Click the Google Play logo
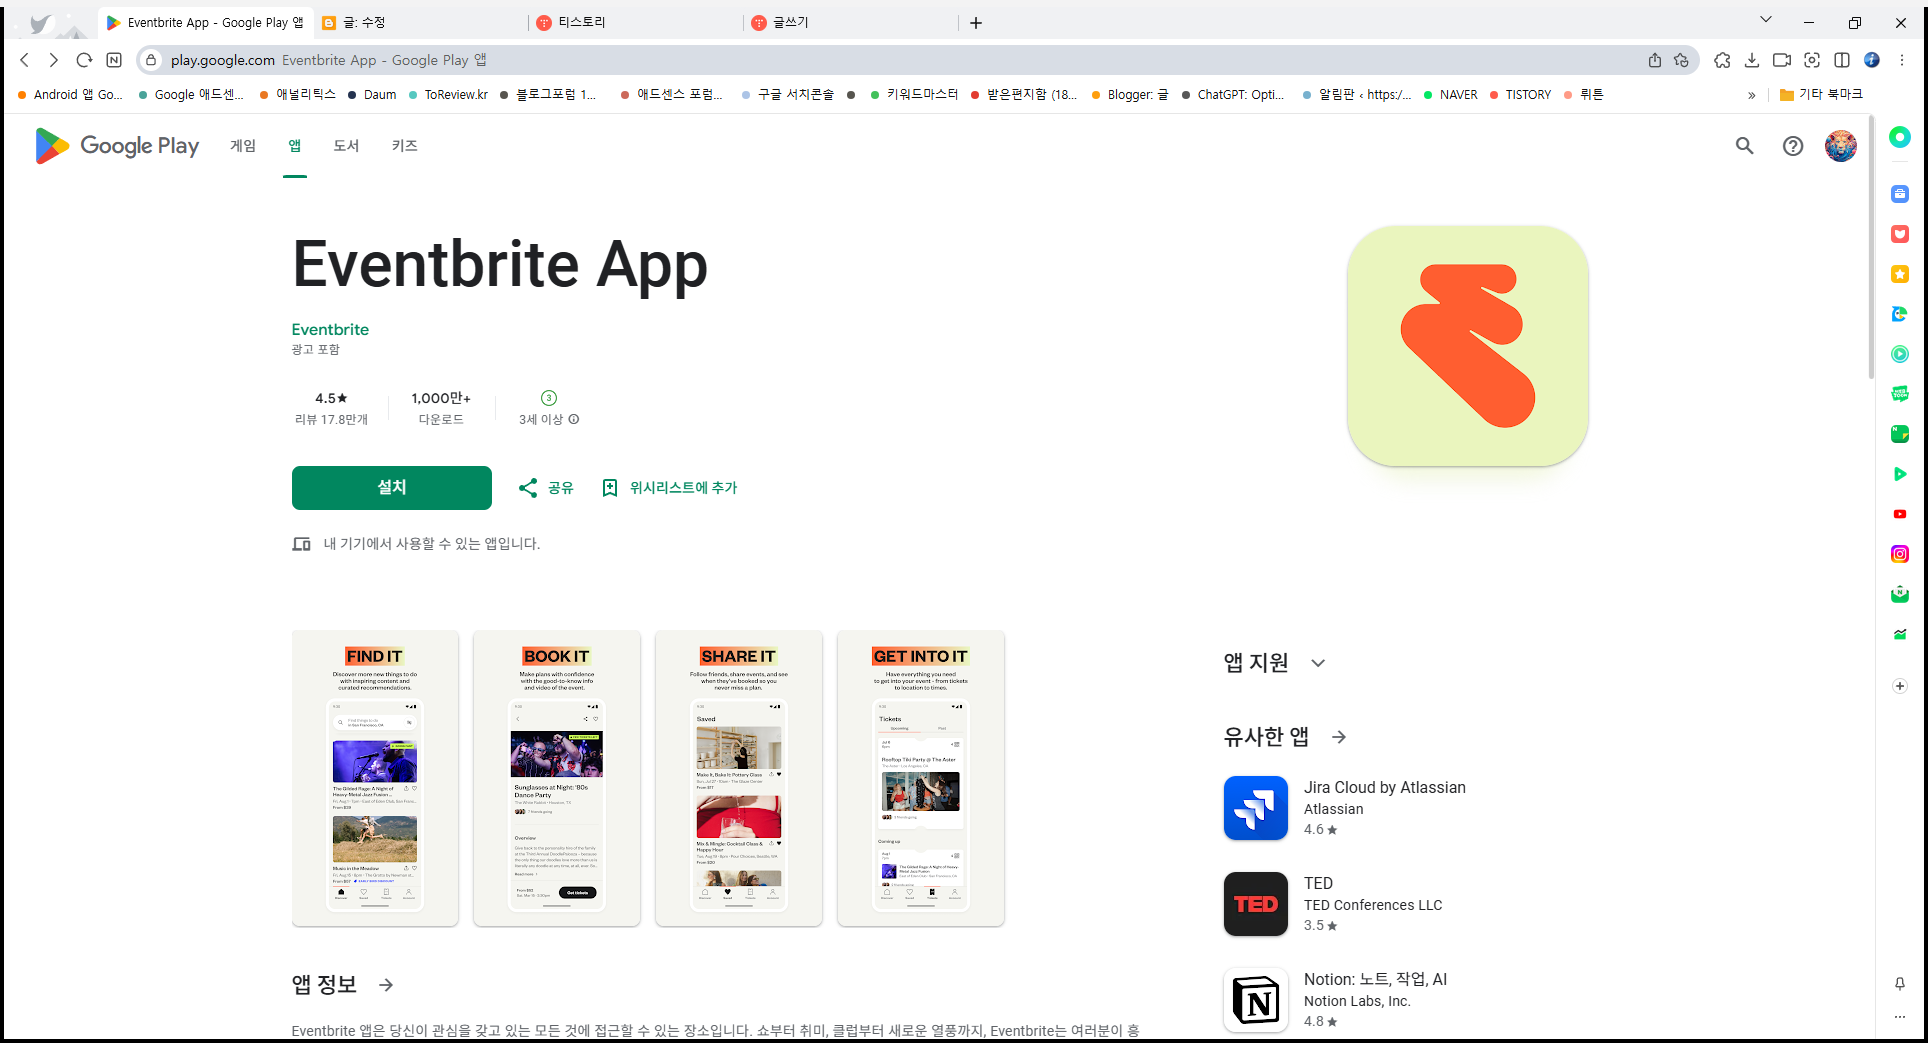Viewport: 1928px width, 1043px height. pyautogui.click(x=116, y=146)
